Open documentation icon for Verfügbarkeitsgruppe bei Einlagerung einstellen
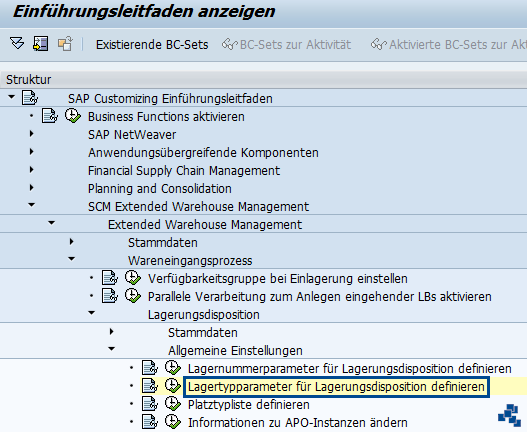 [x=110, y=278]
